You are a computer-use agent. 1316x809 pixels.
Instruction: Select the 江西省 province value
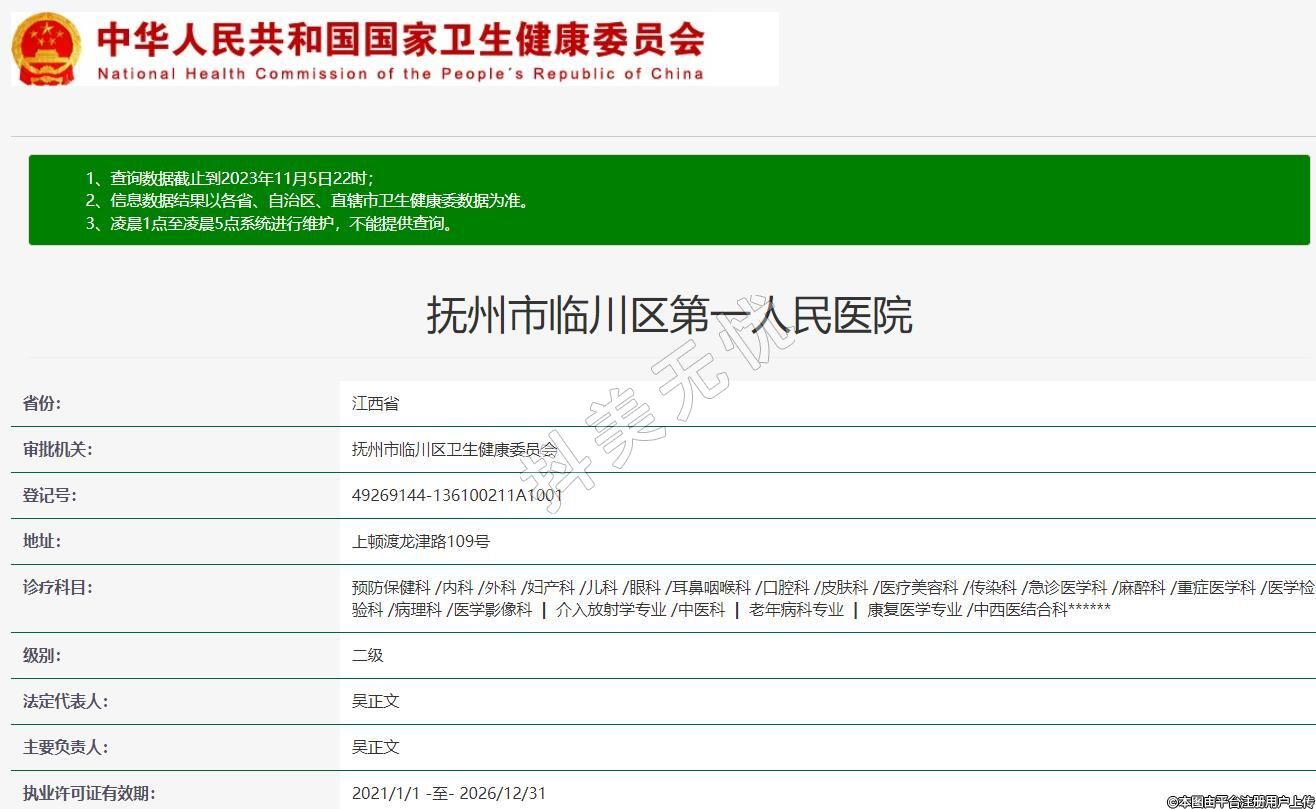point(375,403)
